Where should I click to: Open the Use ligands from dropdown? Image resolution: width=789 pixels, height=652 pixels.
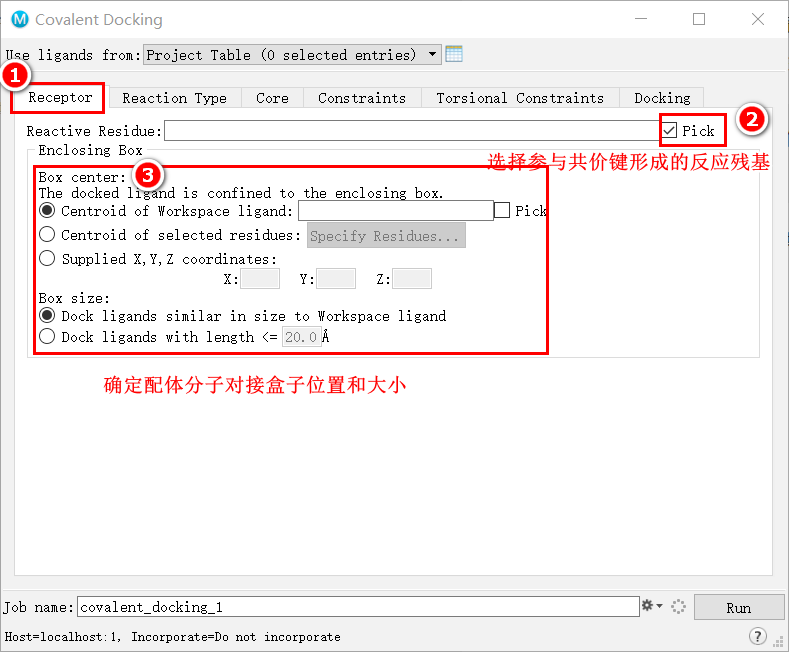pos(292,54)
